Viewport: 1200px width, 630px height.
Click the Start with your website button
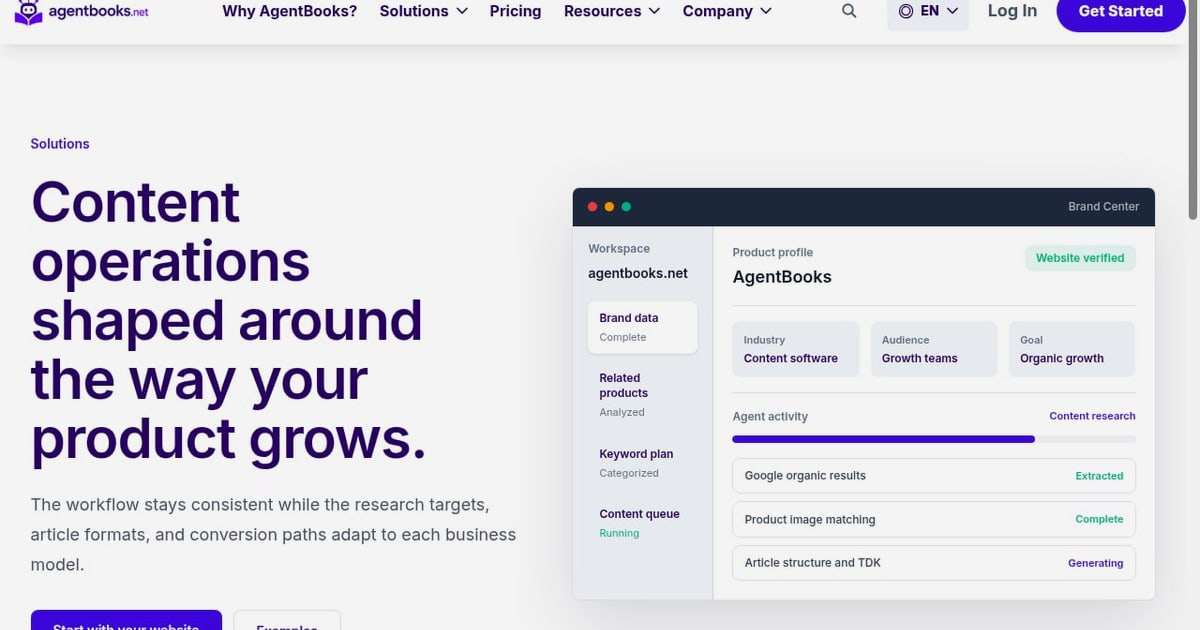click(x=126, y=620)
